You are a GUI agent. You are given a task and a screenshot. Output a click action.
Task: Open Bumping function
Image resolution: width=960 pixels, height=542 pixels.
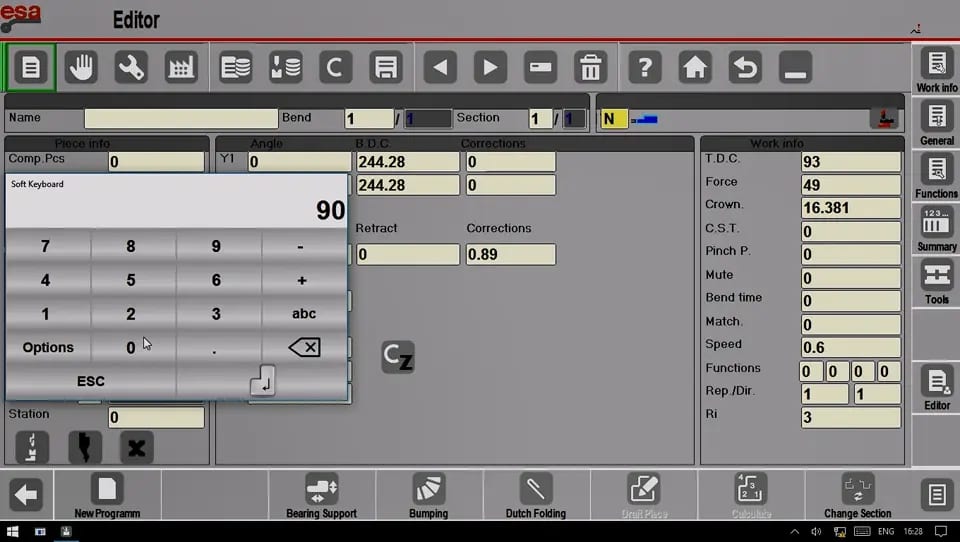[429, 495]
